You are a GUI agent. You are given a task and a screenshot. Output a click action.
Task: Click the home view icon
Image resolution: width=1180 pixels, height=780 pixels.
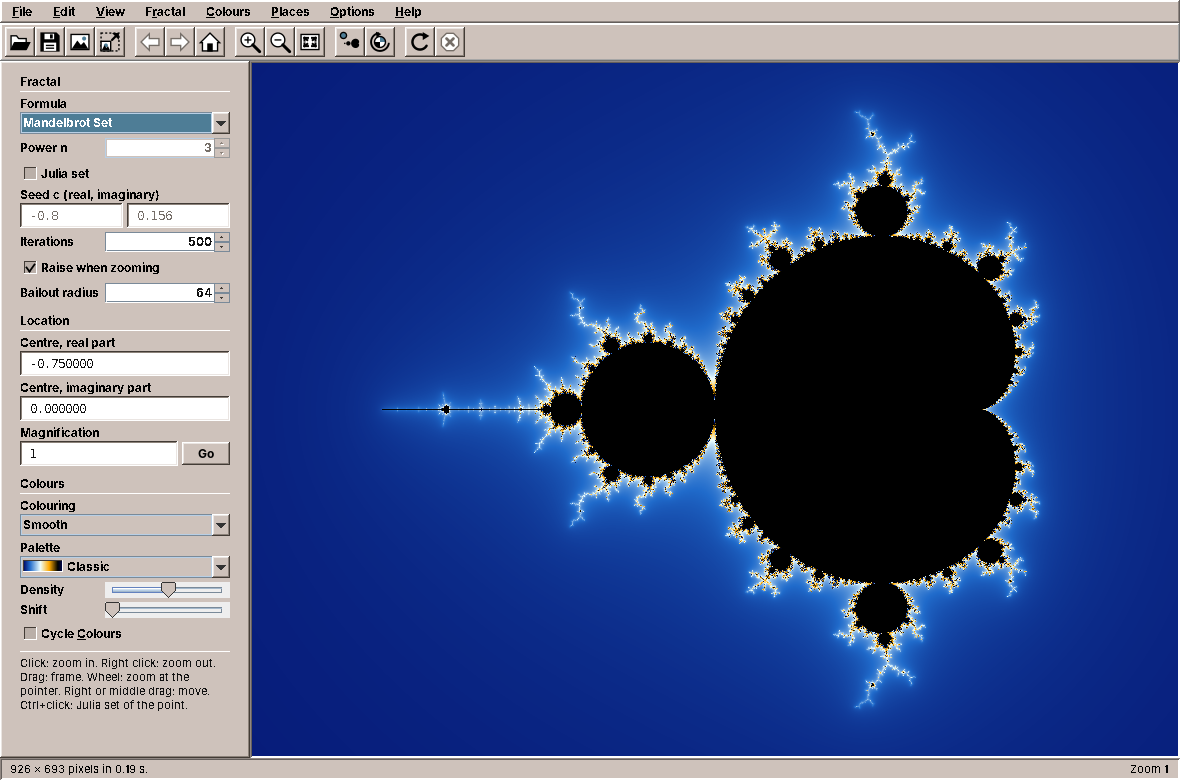[210, 42]
